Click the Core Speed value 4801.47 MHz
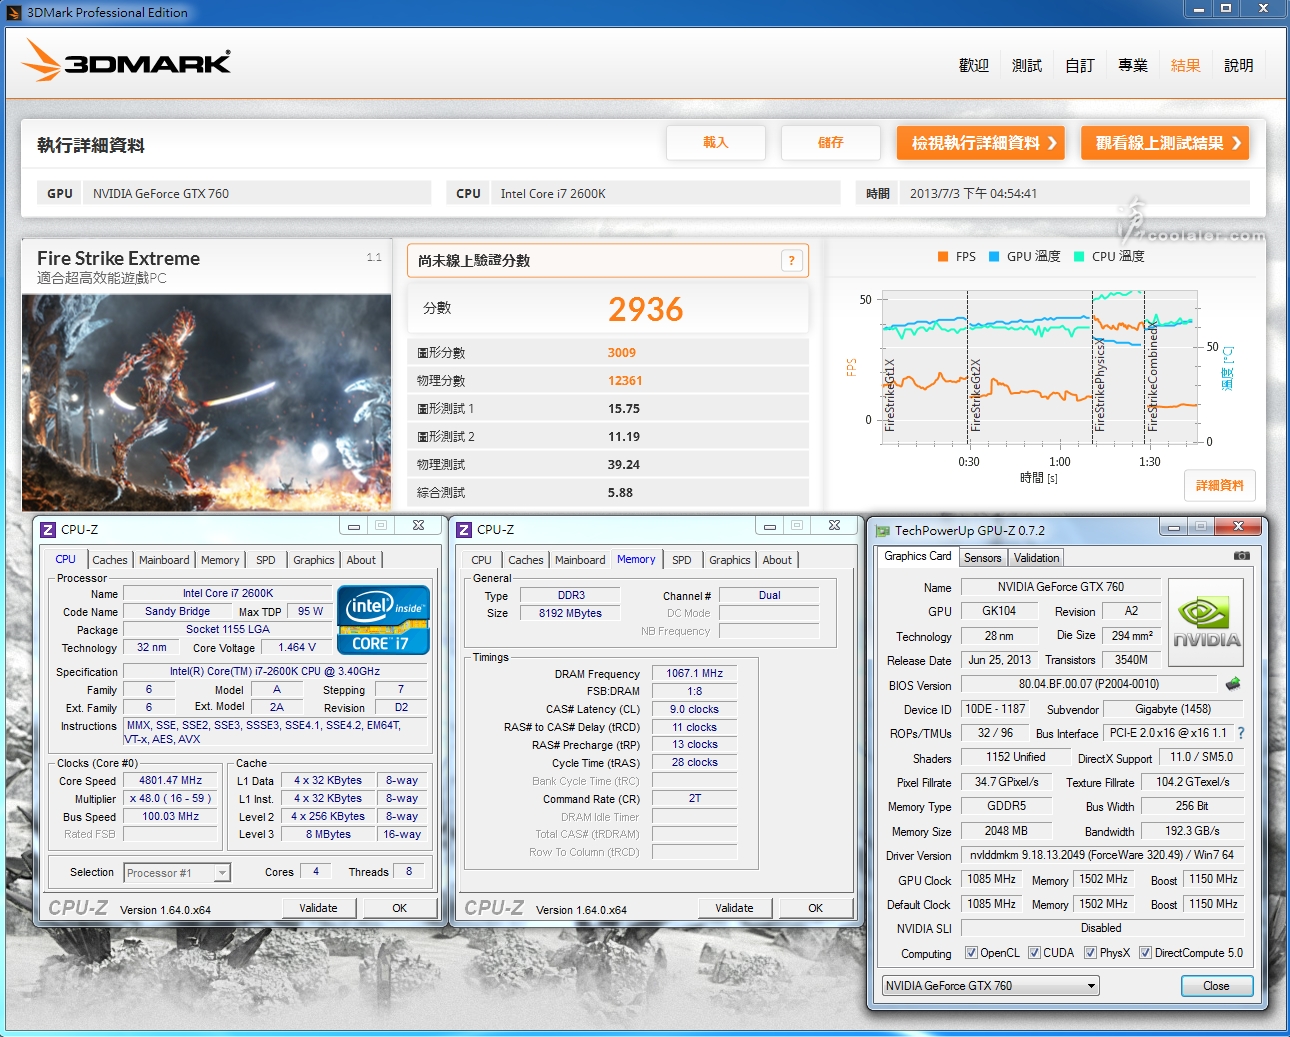 tap(170, 781)
